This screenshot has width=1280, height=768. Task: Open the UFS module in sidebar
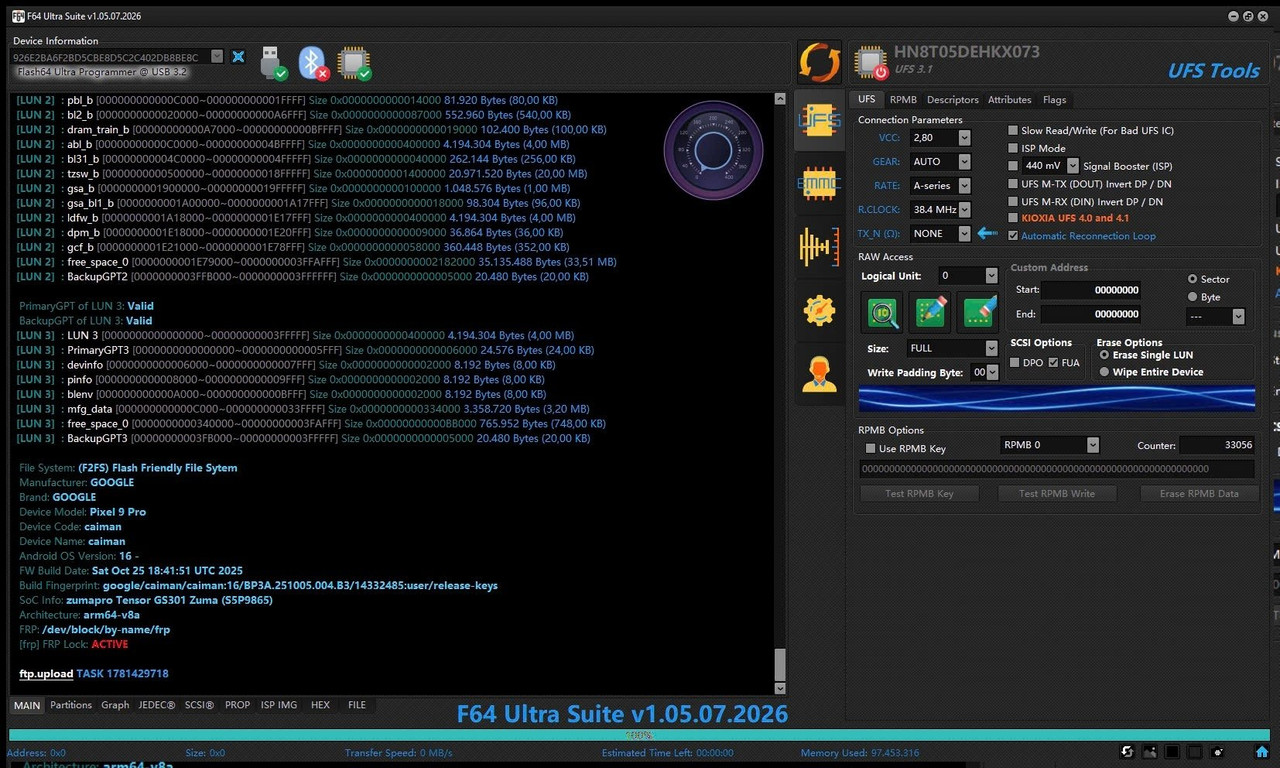819,120
